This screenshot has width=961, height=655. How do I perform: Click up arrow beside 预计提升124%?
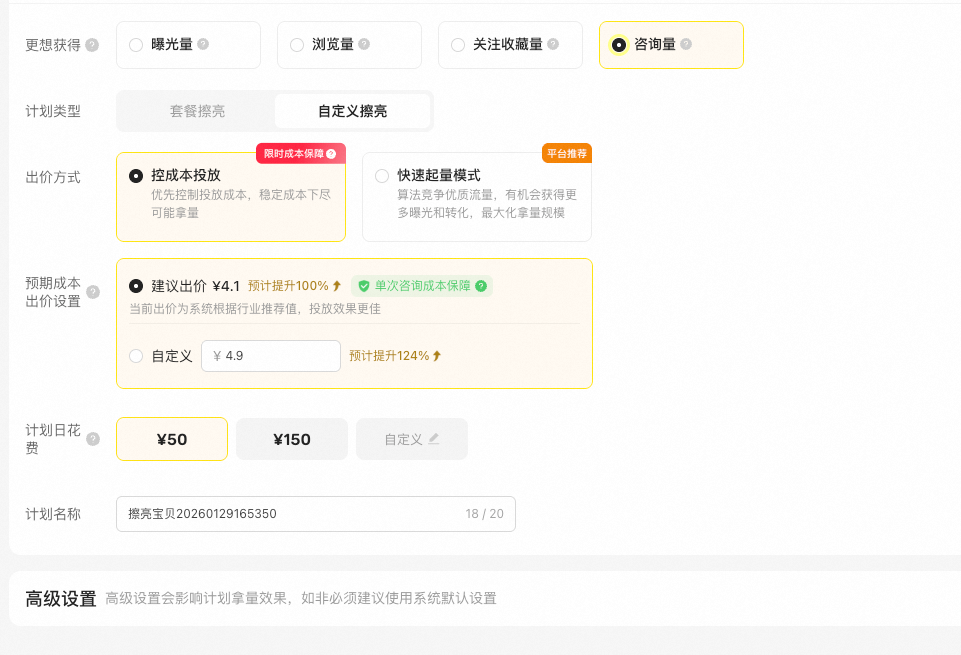pos(437,356)
